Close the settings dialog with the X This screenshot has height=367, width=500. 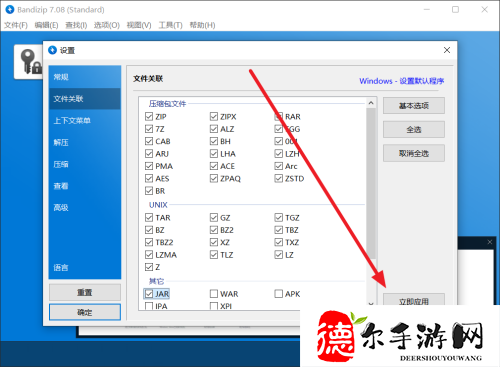tap(447, 50)
